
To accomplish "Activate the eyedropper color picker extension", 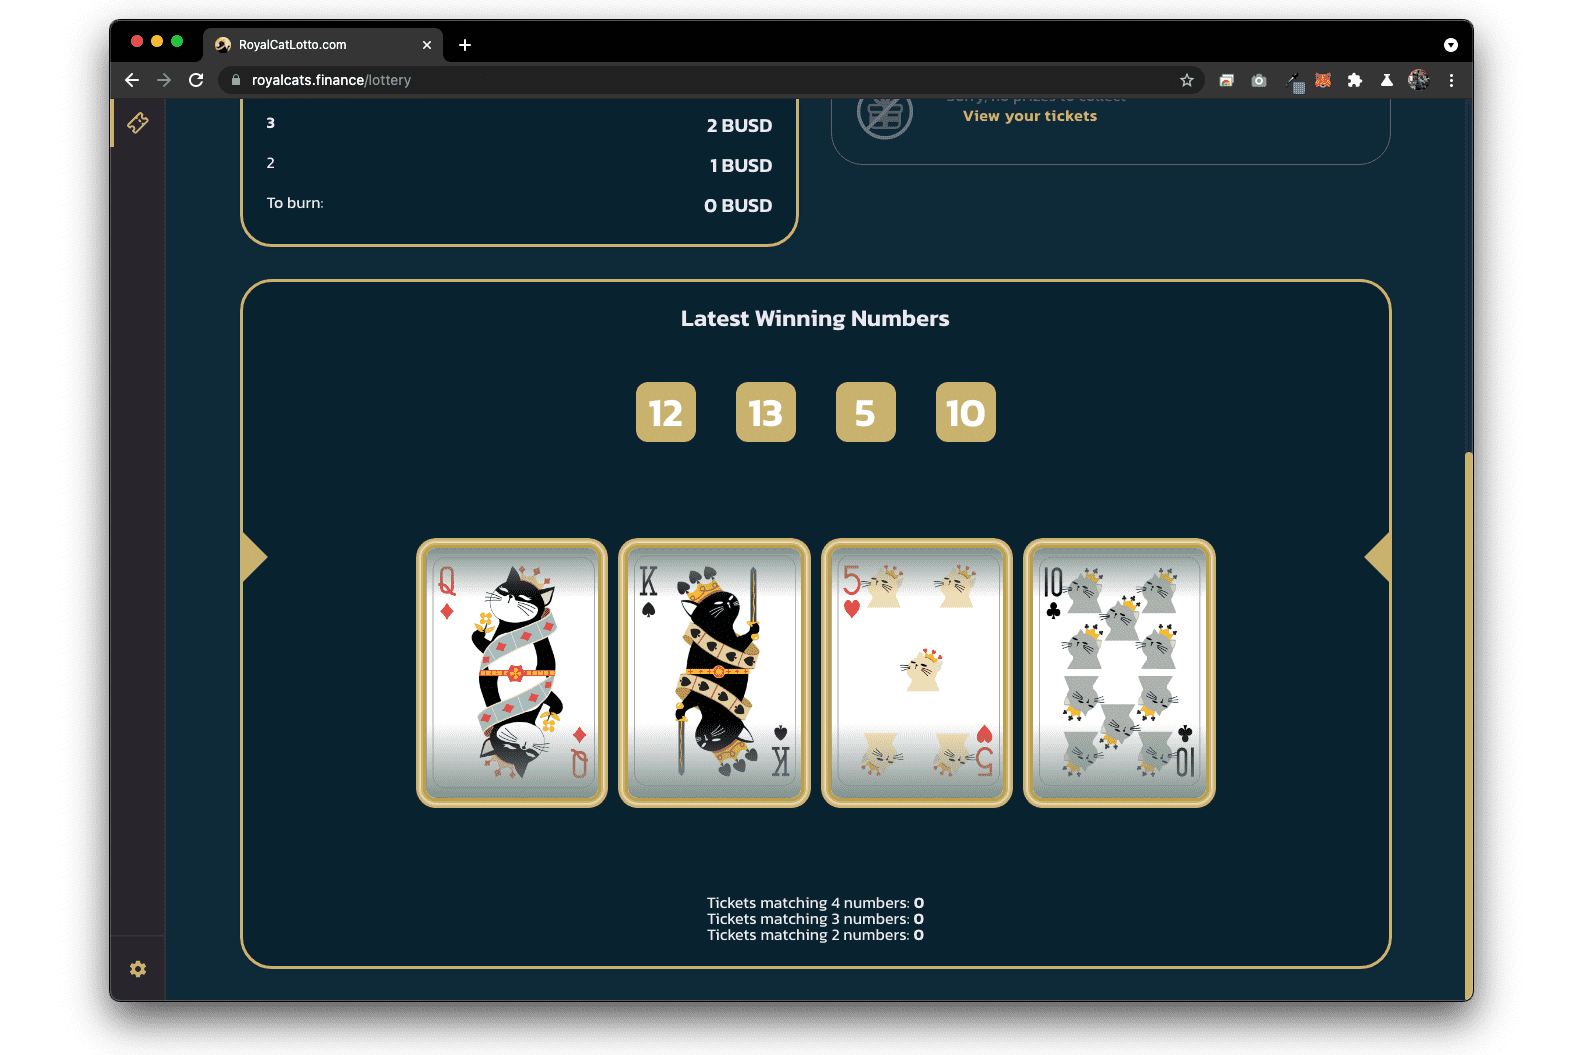I will point(1295,81).
